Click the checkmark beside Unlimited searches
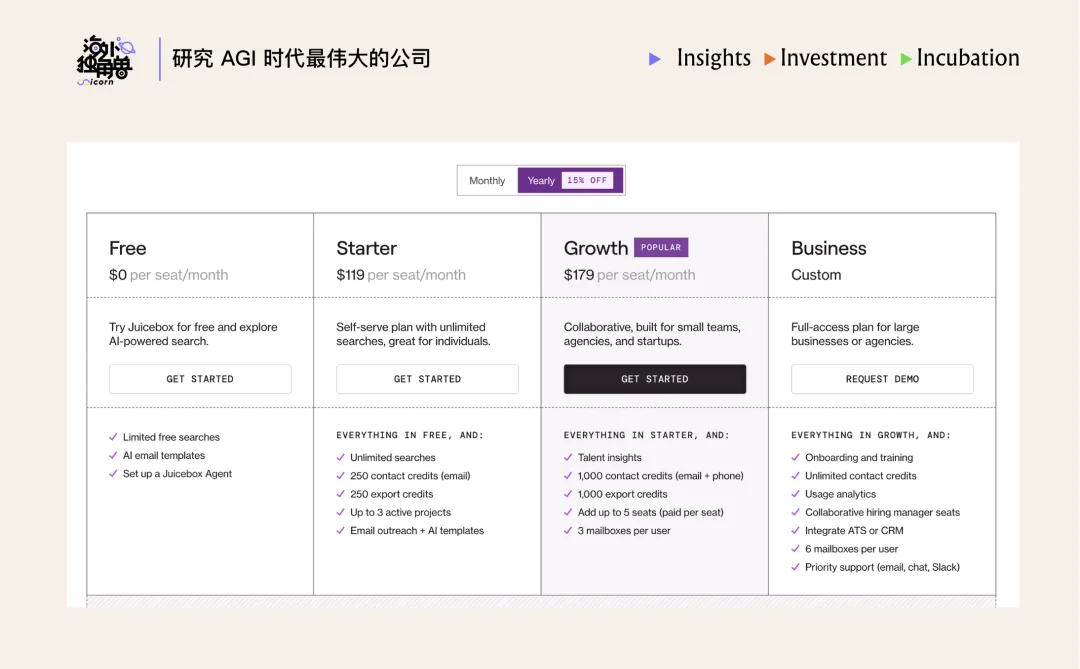 click(x=341, y=457)
